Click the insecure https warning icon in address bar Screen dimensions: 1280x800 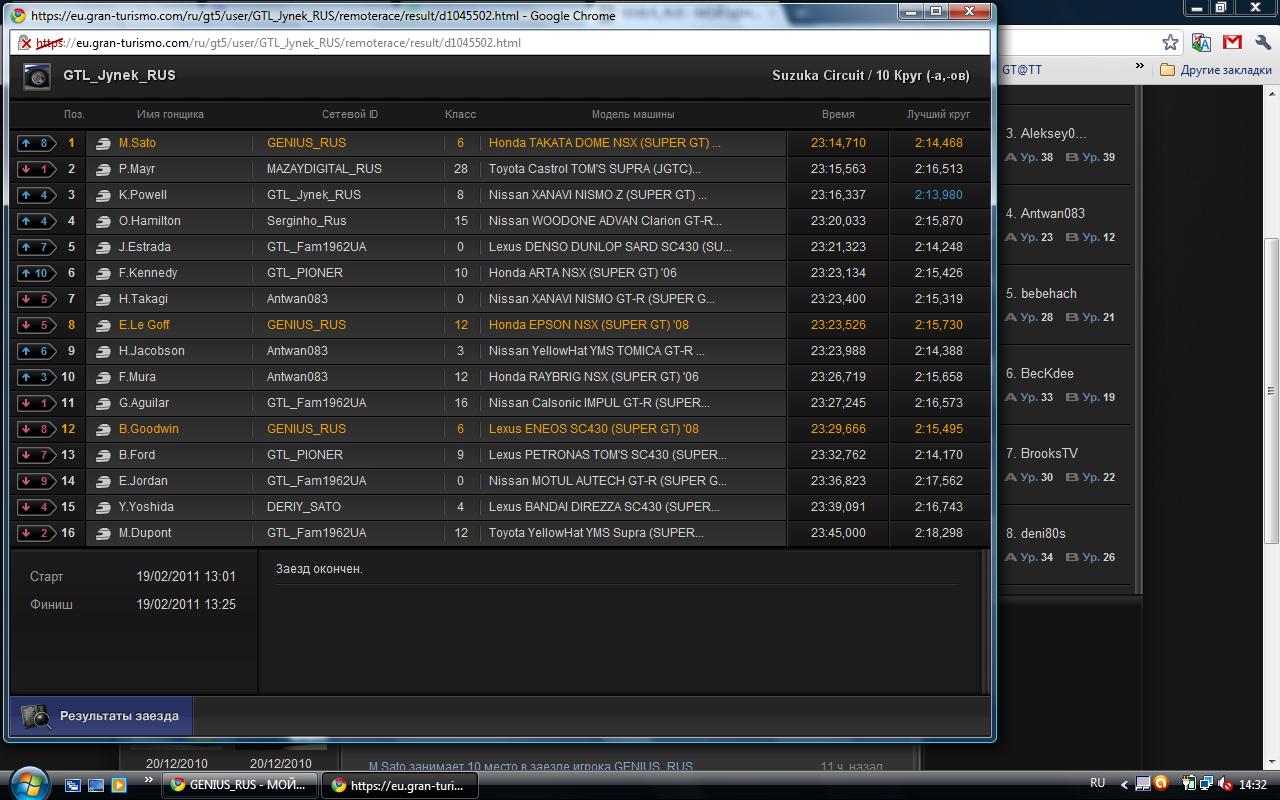[x=25, y=43]
